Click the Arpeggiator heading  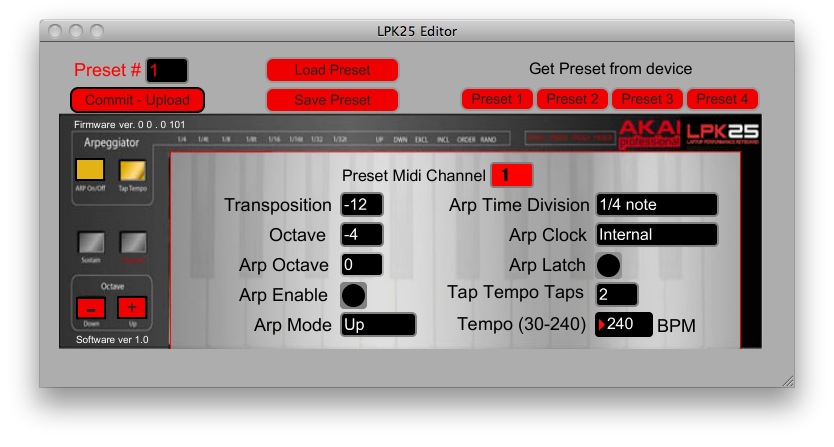111,143
